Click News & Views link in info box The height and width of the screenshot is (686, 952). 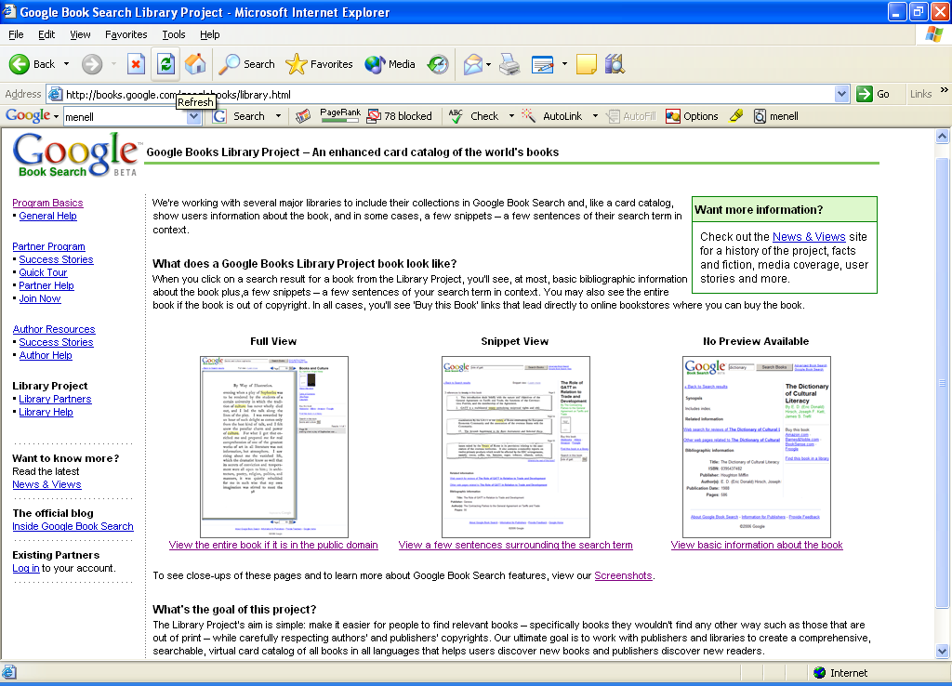click(809, 237)
